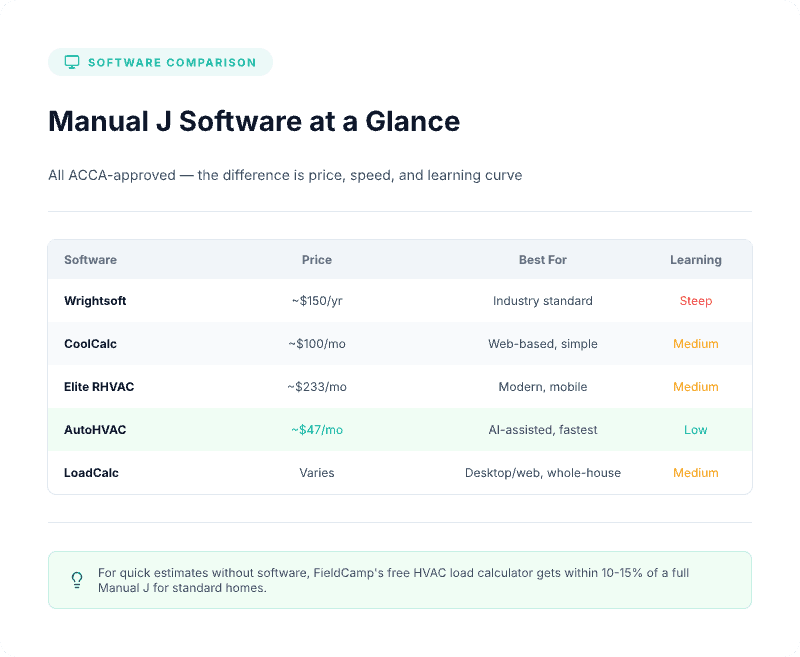Toggle the Low learning label for AutoHVAC
800x657 pixels.
(x=696, y=429)
